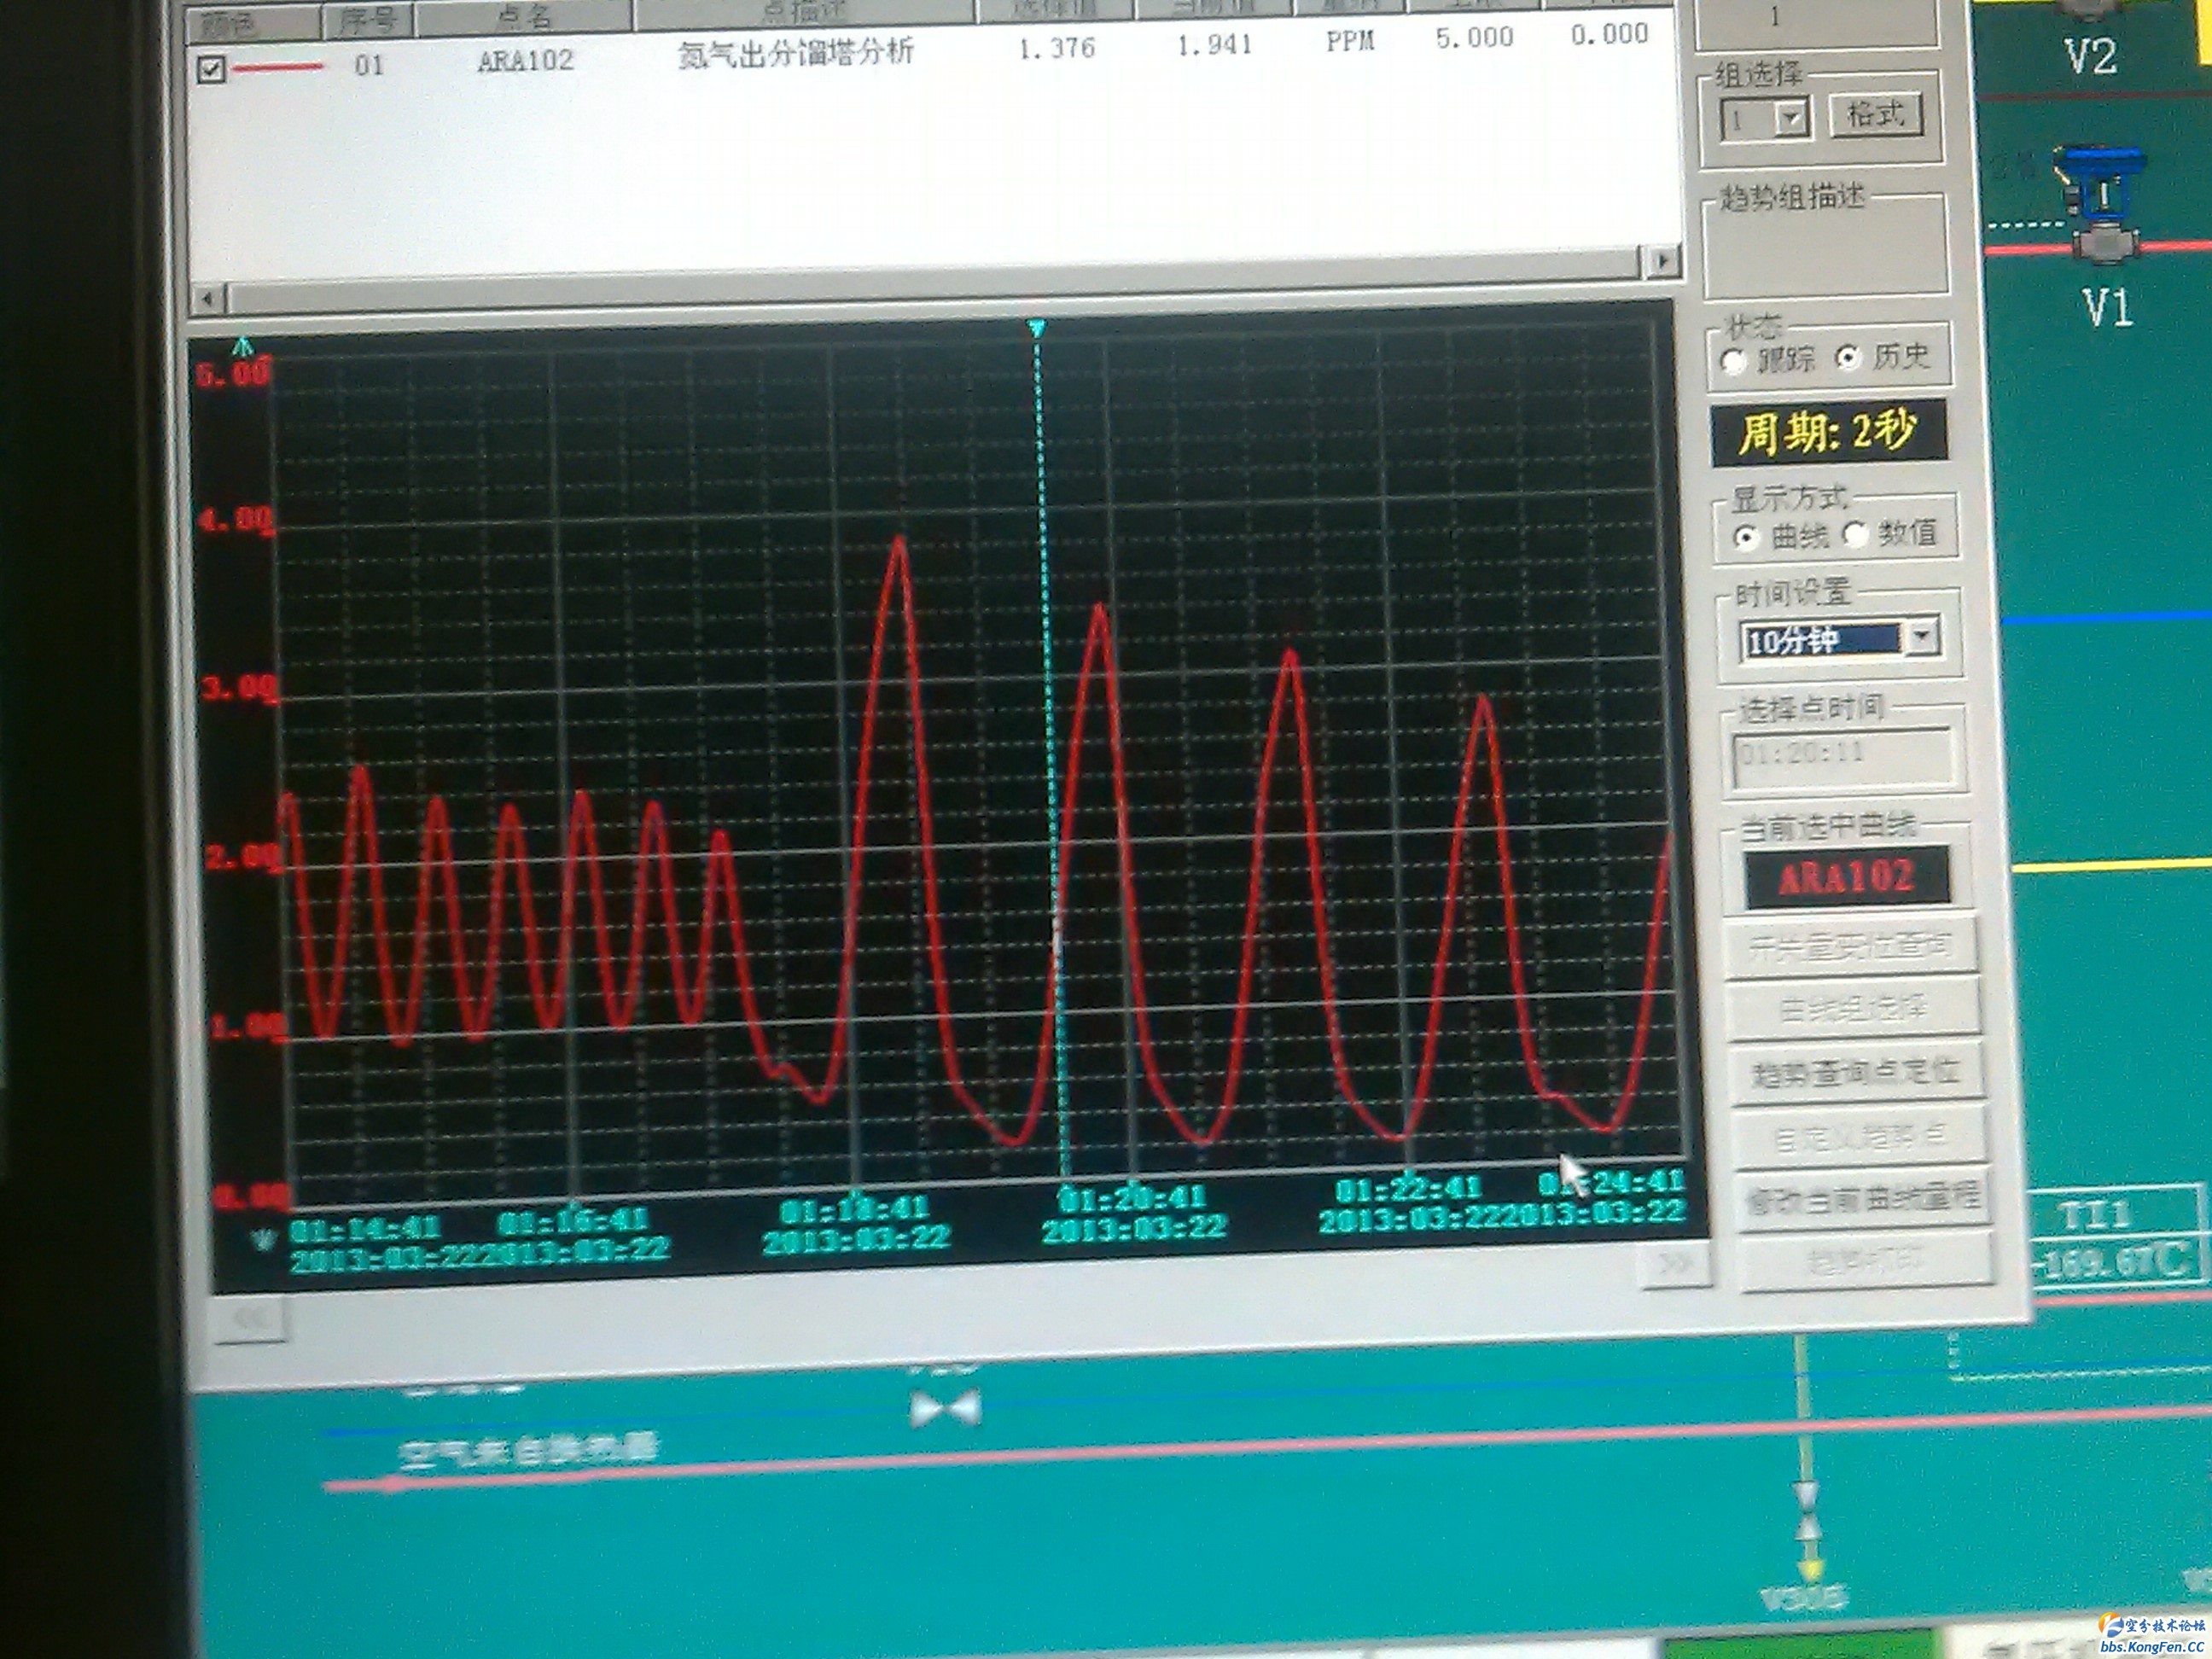The width and height of the screenshot is (2212, 1659).
Task: Click the Y-axis down arrow below 0.00
Action: [264, 1239]
